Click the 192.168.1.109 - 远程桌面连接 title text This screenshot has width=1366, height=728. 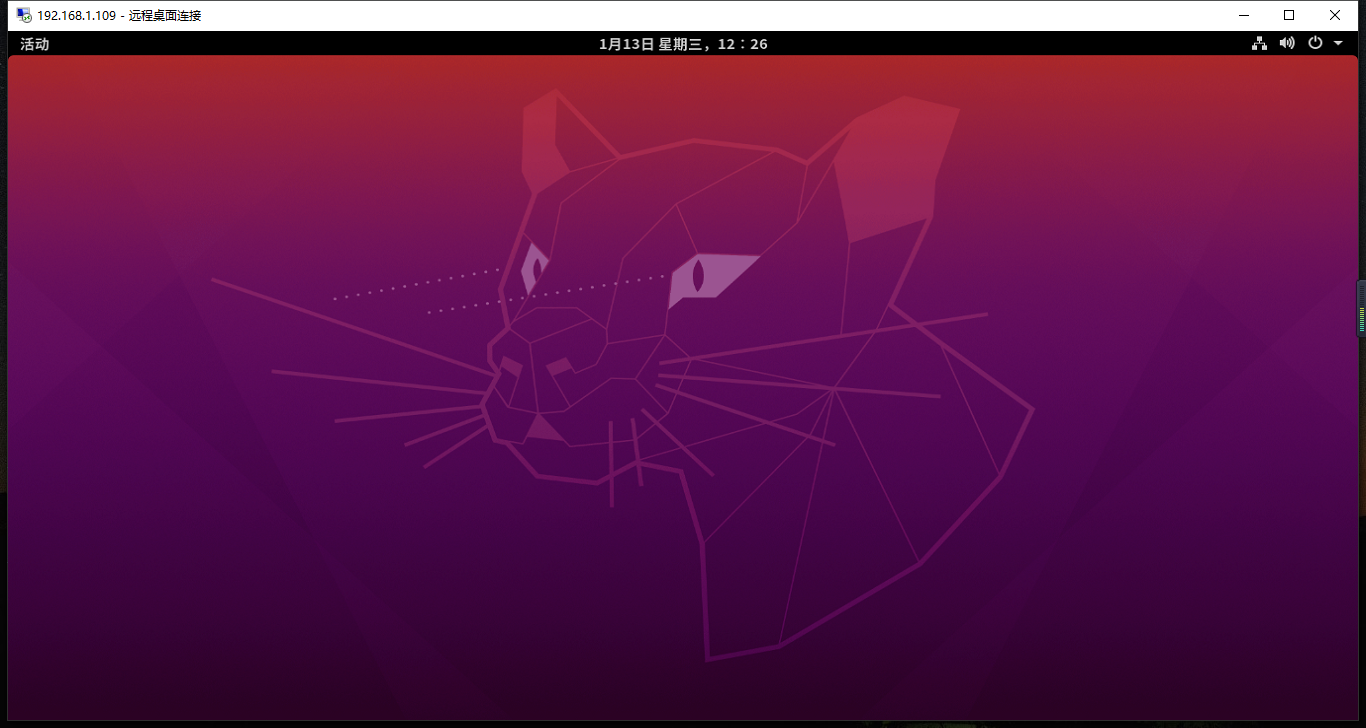coord(119,15)
